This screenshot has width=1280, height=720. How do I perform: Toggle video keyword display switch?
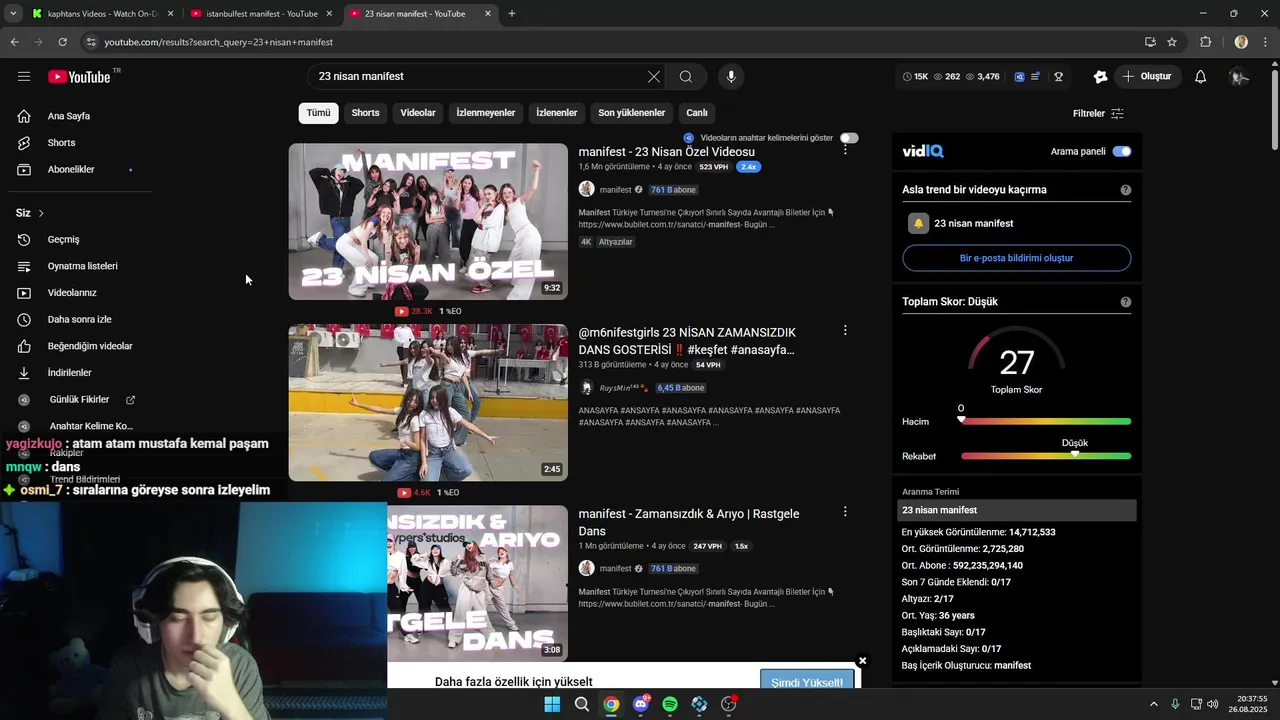click(849, 138)
